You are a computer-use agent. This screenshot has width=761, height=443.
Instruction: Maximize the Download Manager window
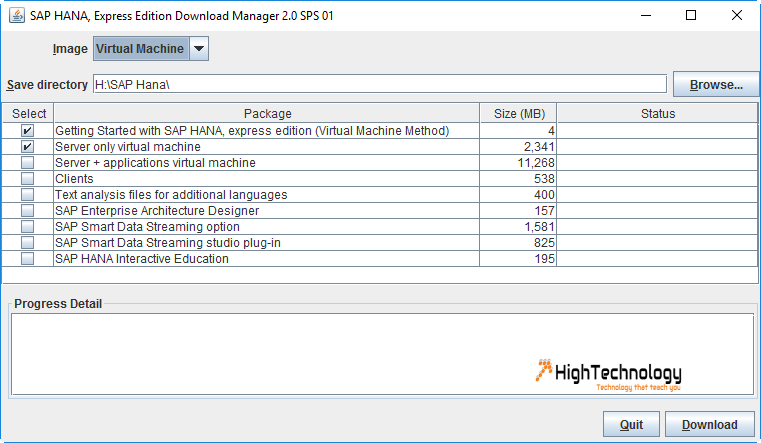pyautogui.click(x=691, y=16)
